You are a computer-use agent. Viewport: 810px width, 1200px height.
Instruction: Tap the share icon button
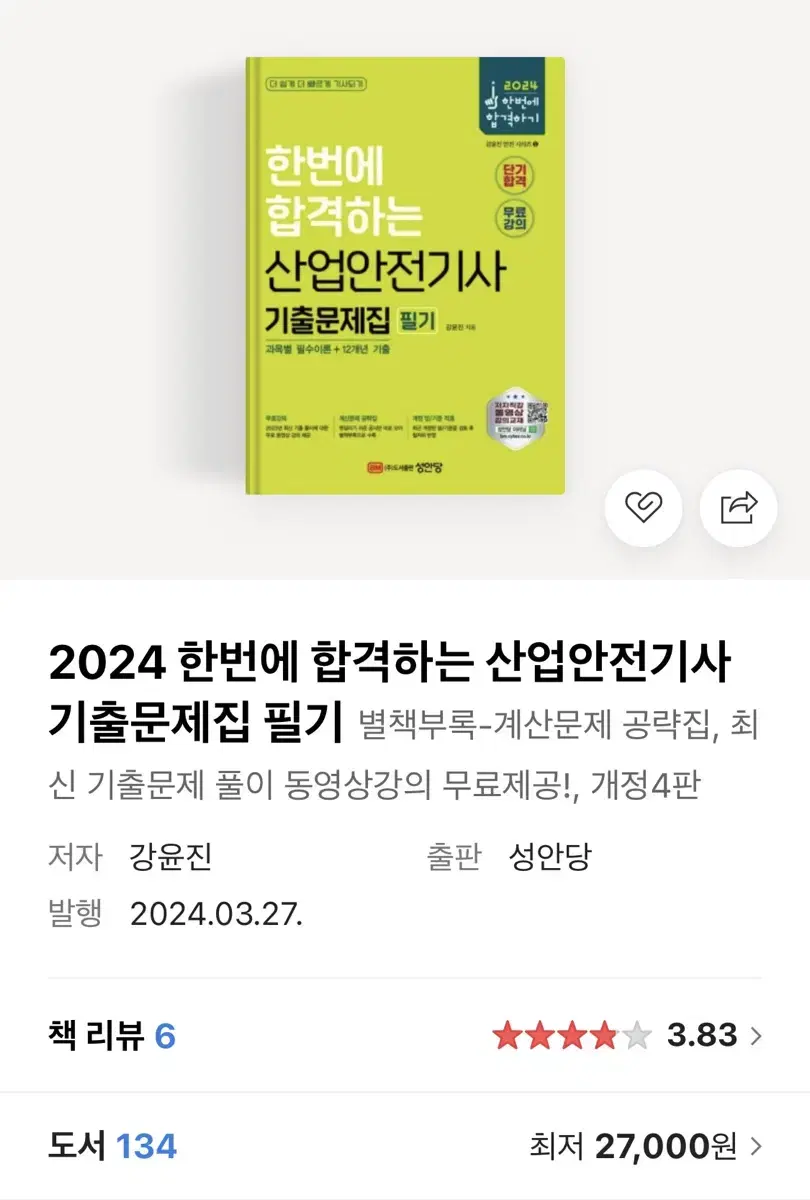tap(738, 508)
